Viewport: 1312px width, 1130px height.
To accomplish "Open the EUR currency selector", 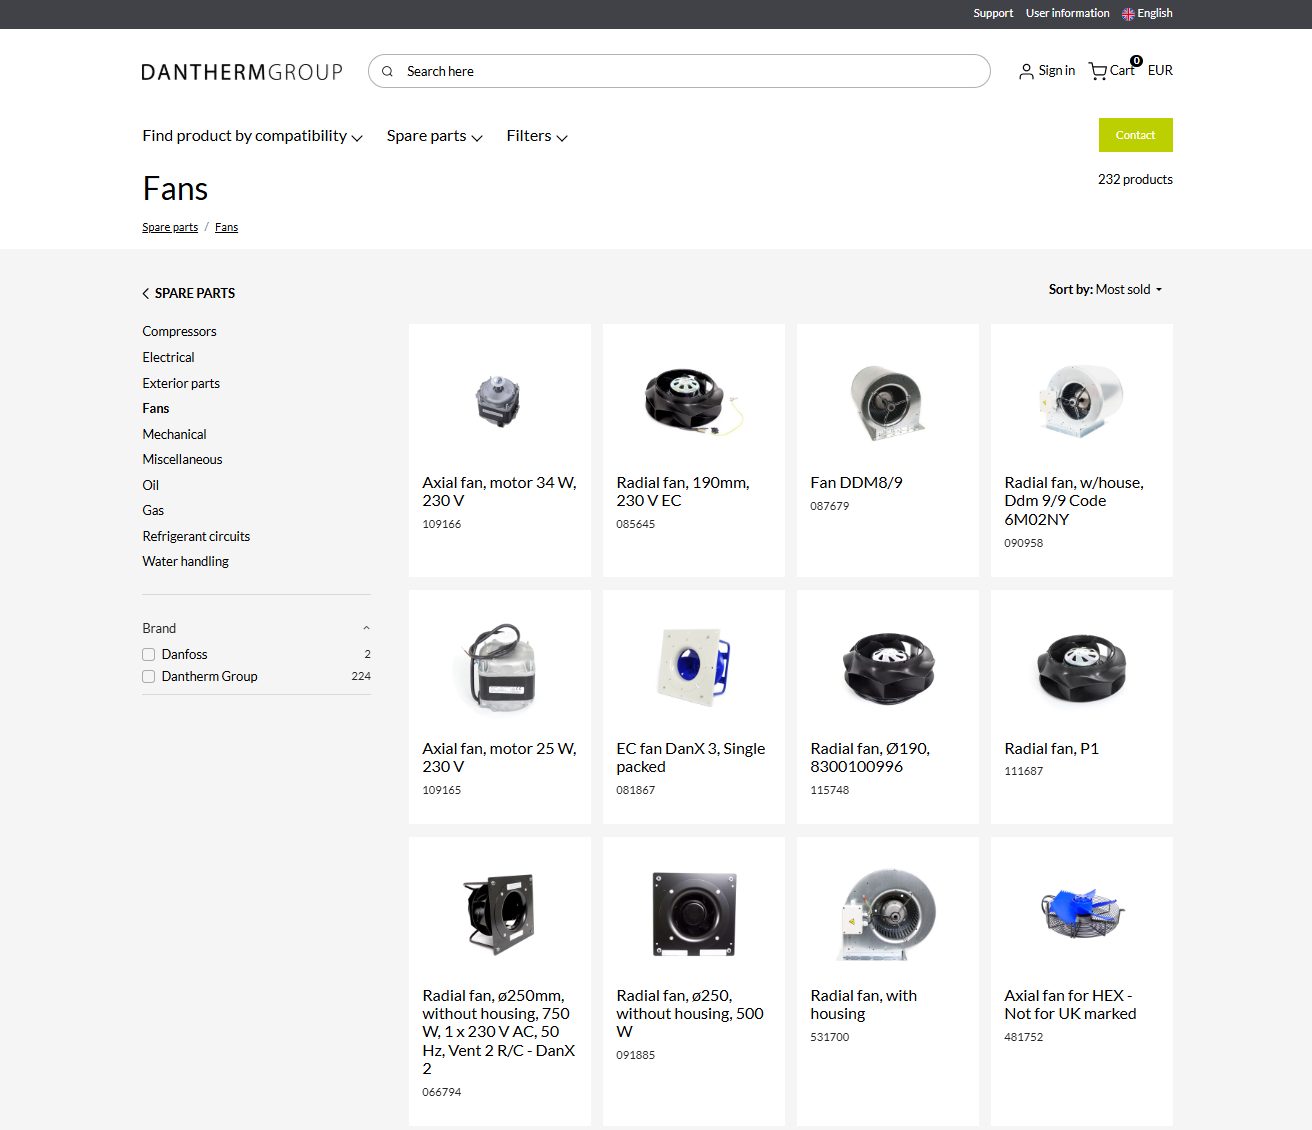I will pyautogui.click(x=1160, y=70).
